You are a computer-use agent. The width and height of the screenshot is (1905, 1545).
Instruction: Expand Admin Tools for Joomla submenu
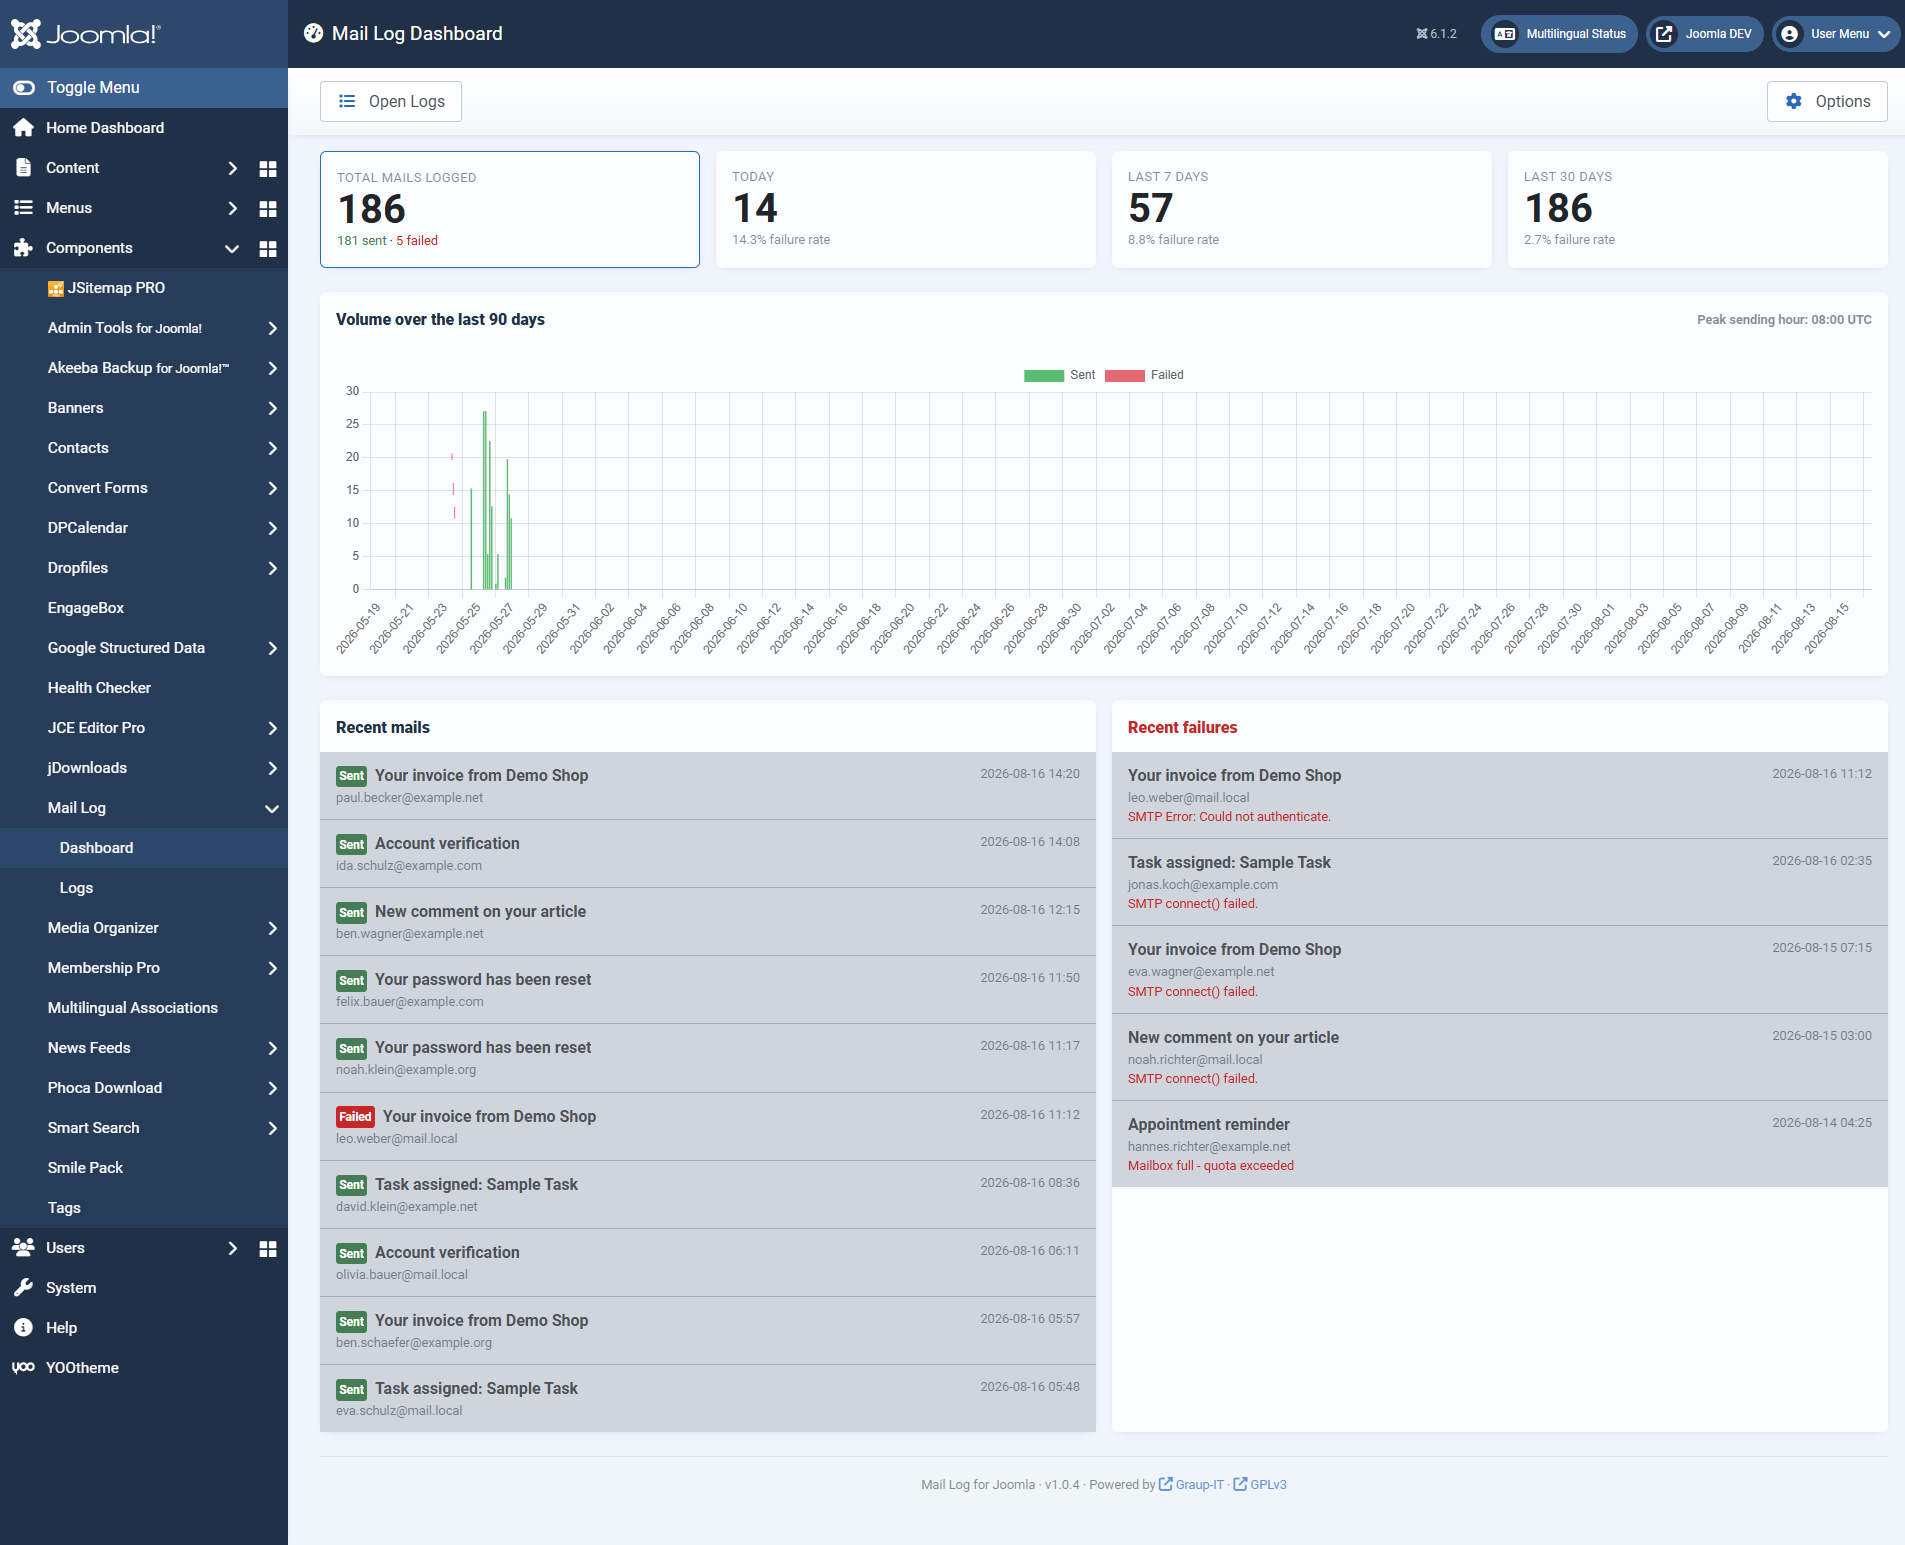pyautogui.click(x=272, y=328)
